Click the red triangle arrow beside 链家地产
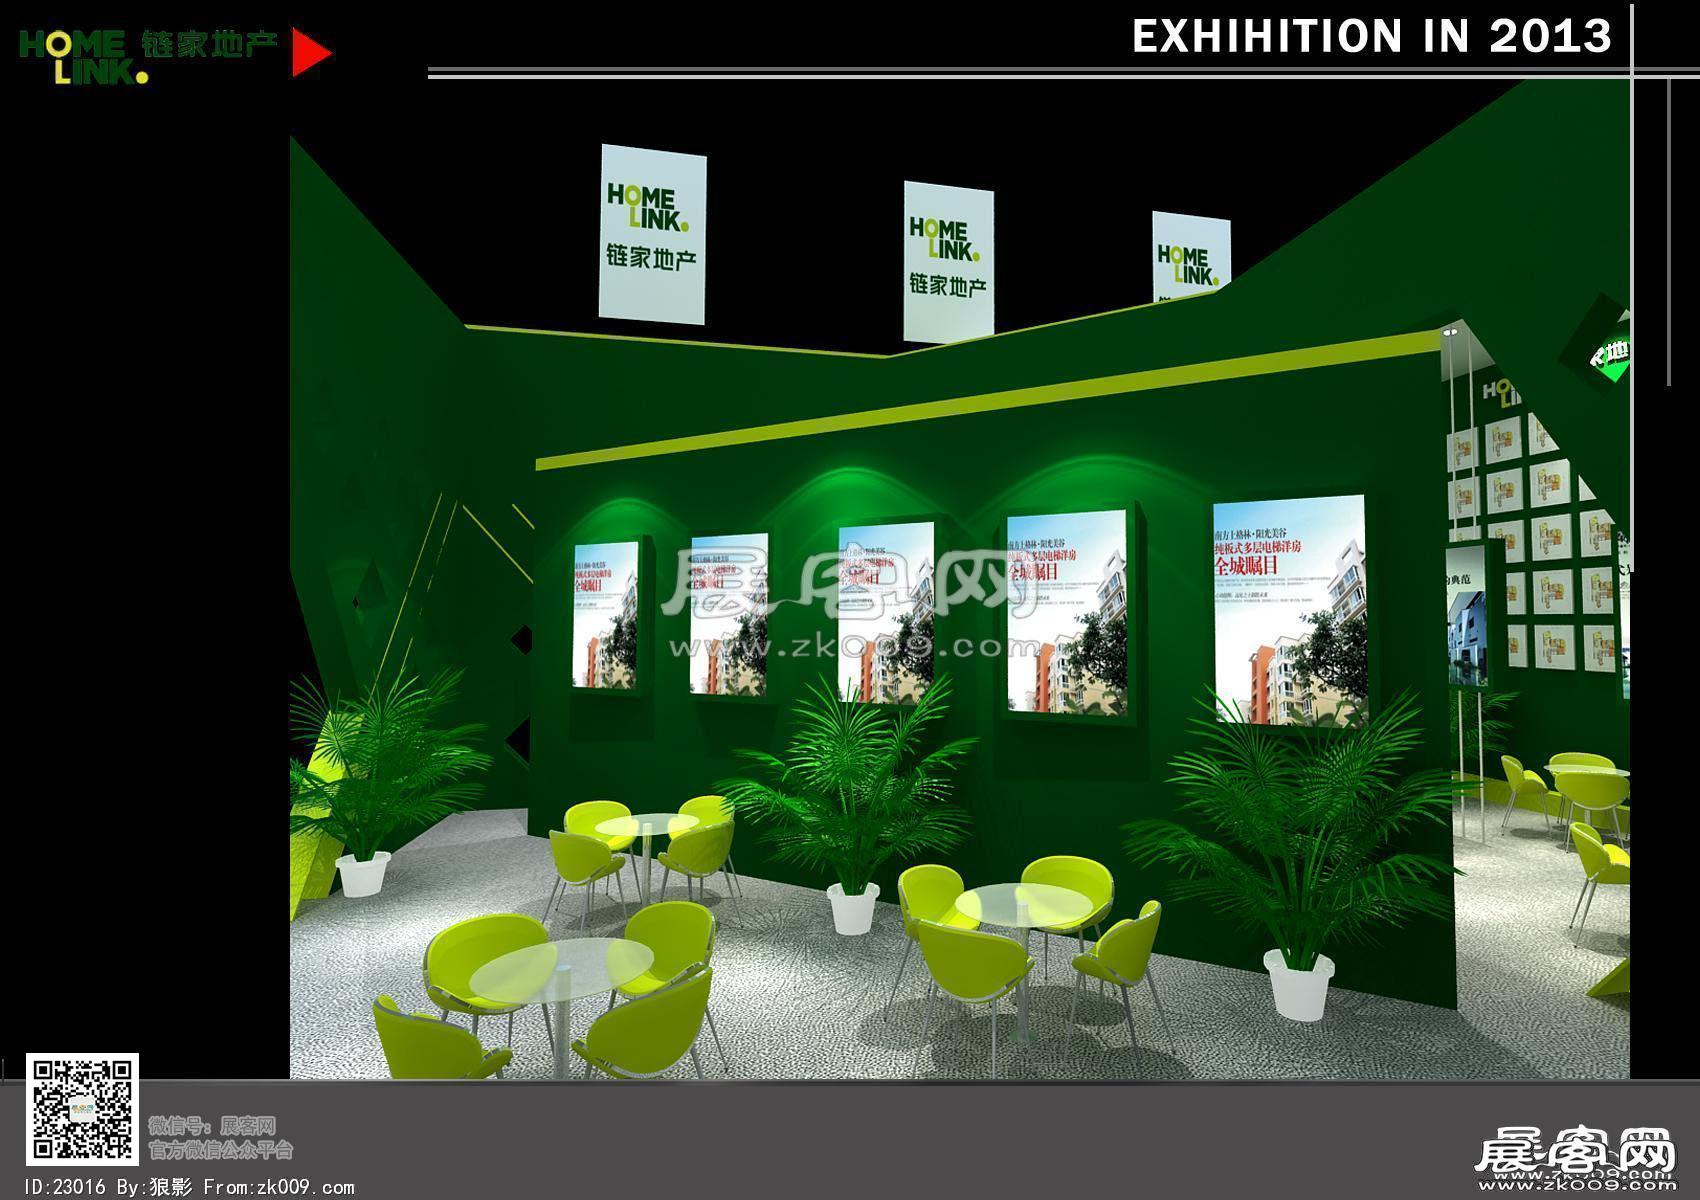The width and height of the screenshot is (1700, 1200). point(312,53)
